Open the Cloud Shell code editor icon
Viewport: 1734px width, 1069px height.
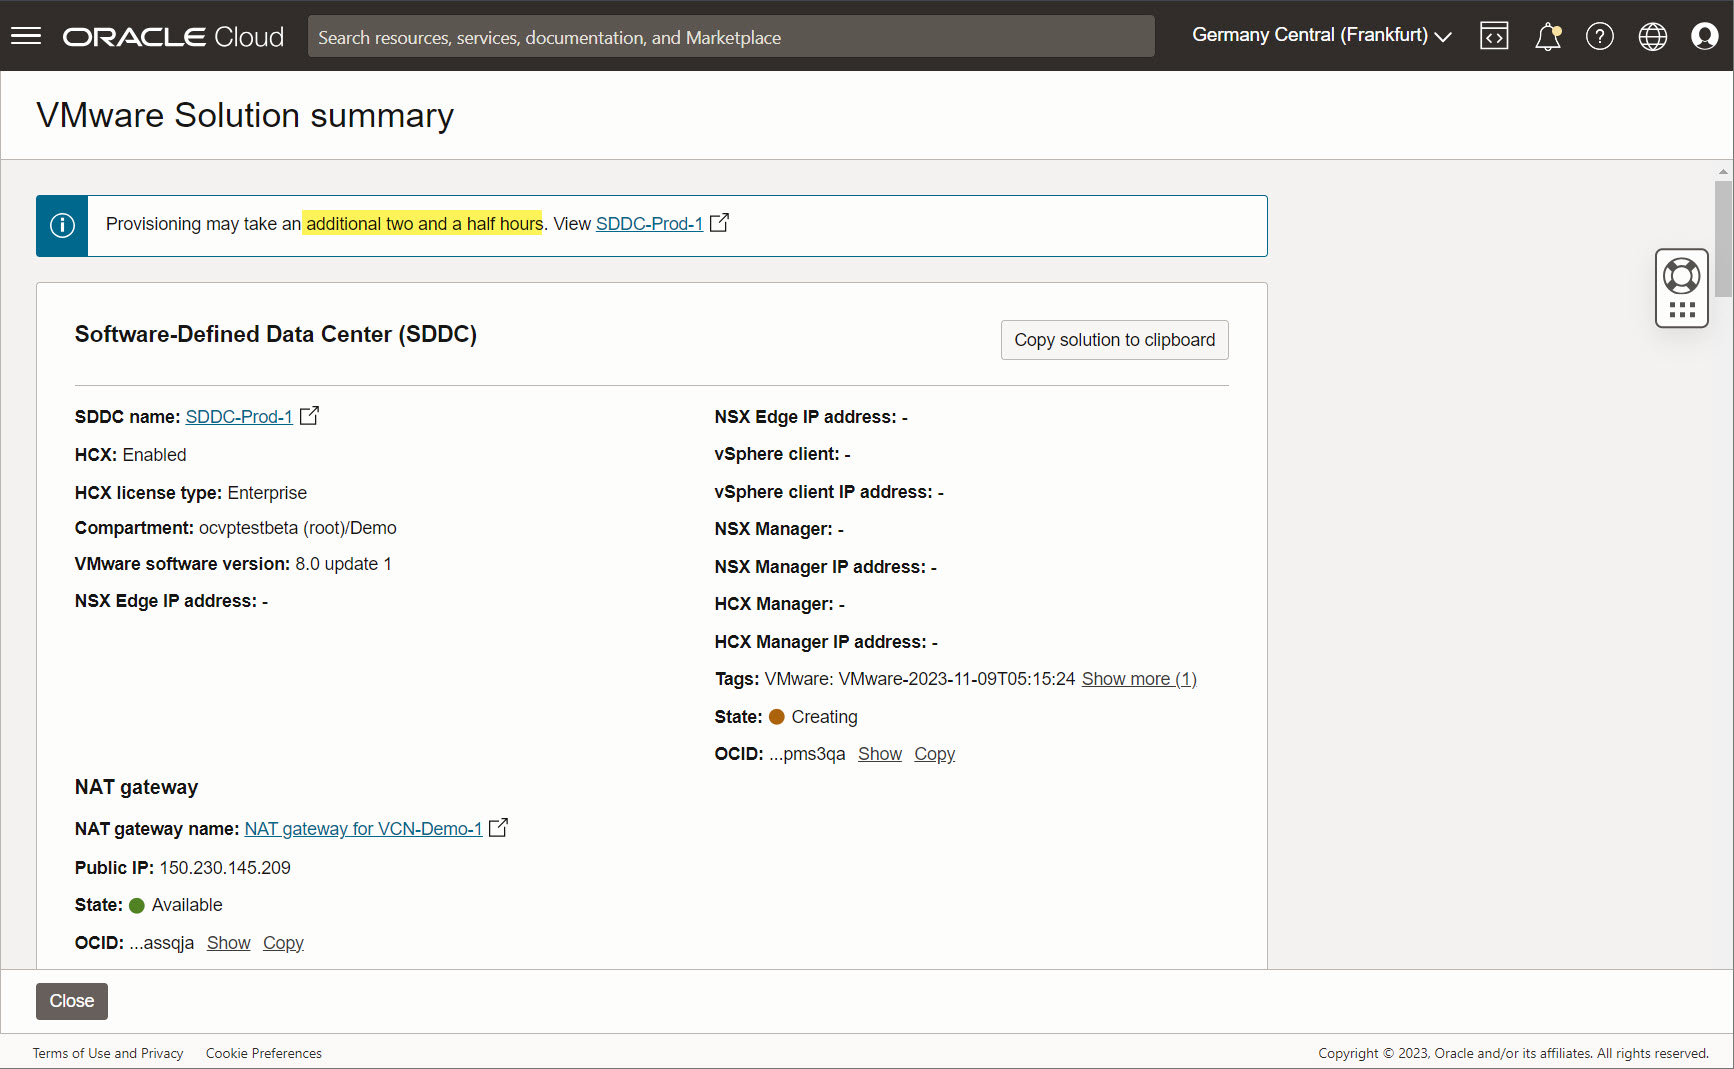[x=1494, y=36]
